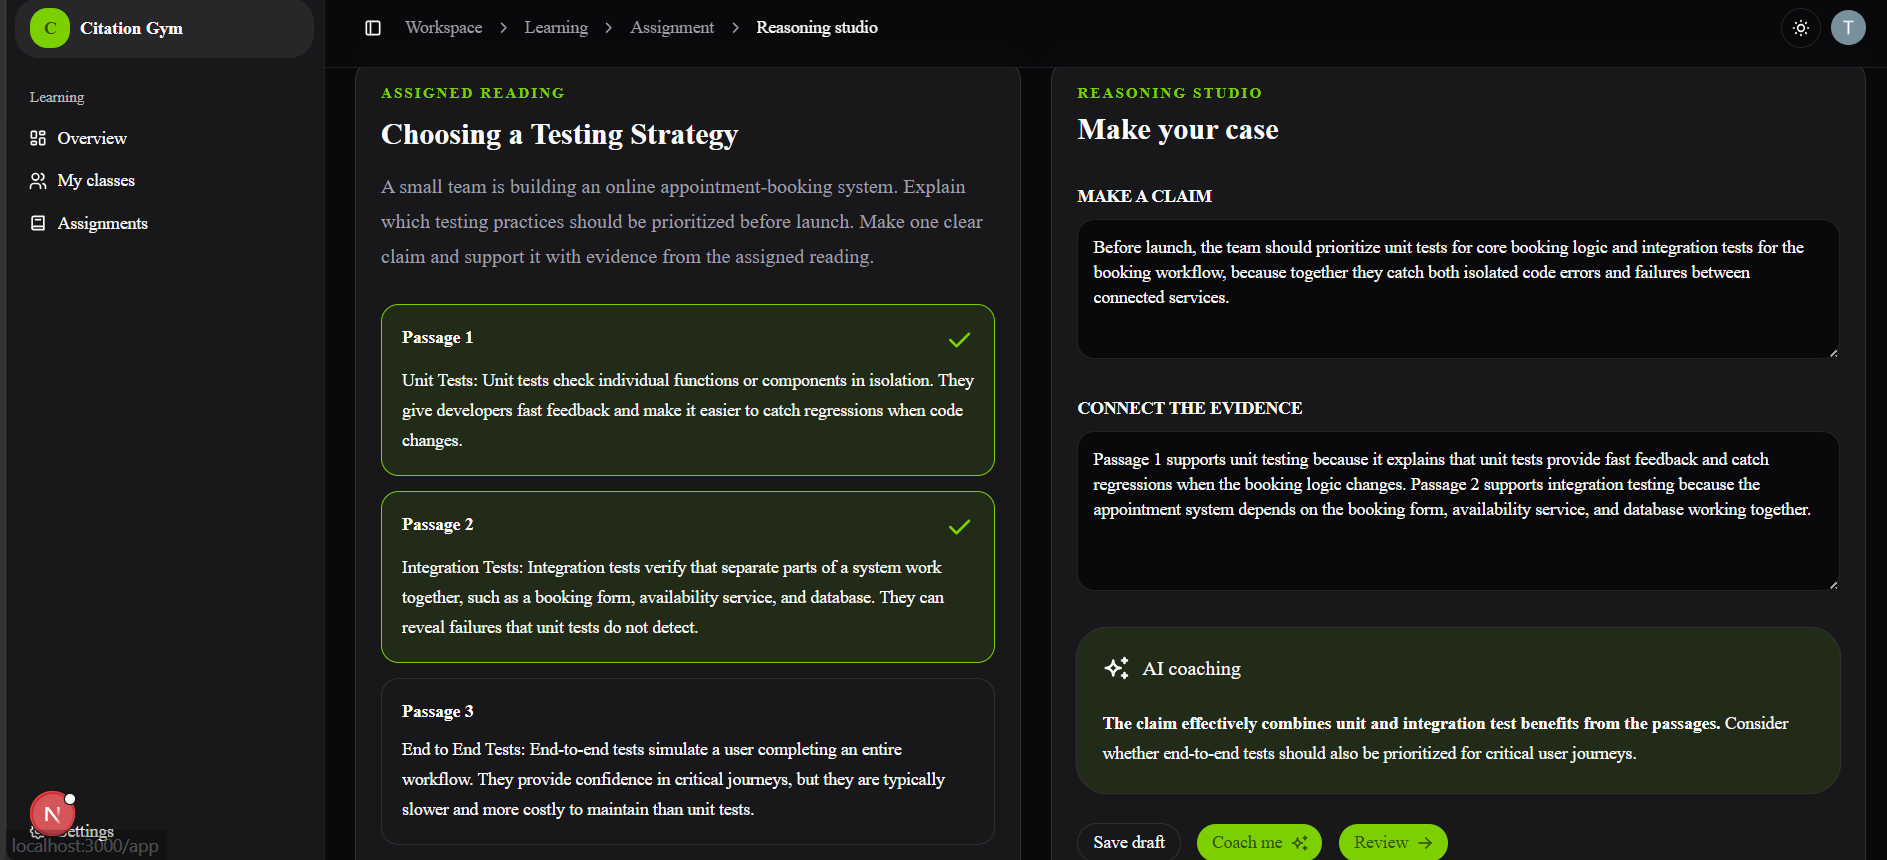
Task: Toggle Passage 1 checkmark selection
Action: pyautogui.click(x=959, y=340)
